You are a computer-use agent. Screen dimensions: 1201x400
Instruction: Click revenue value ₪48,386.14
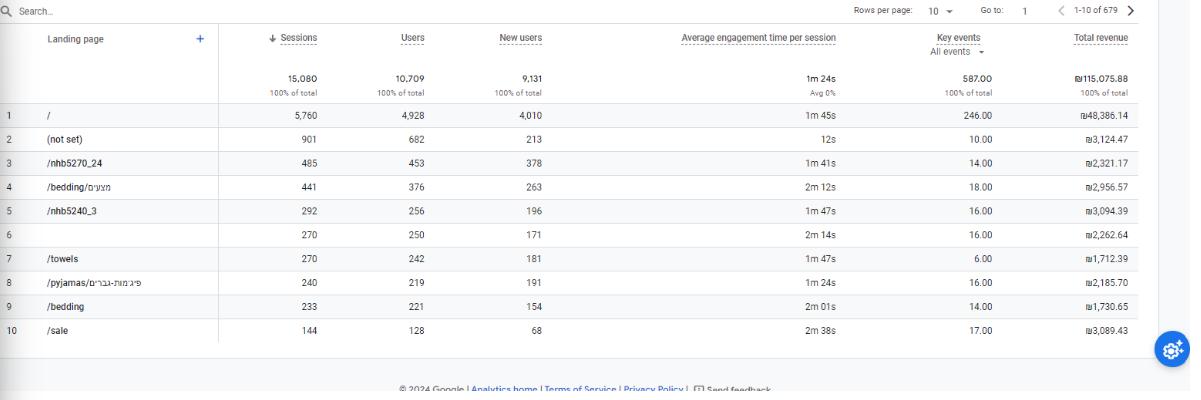point(1104,115)
